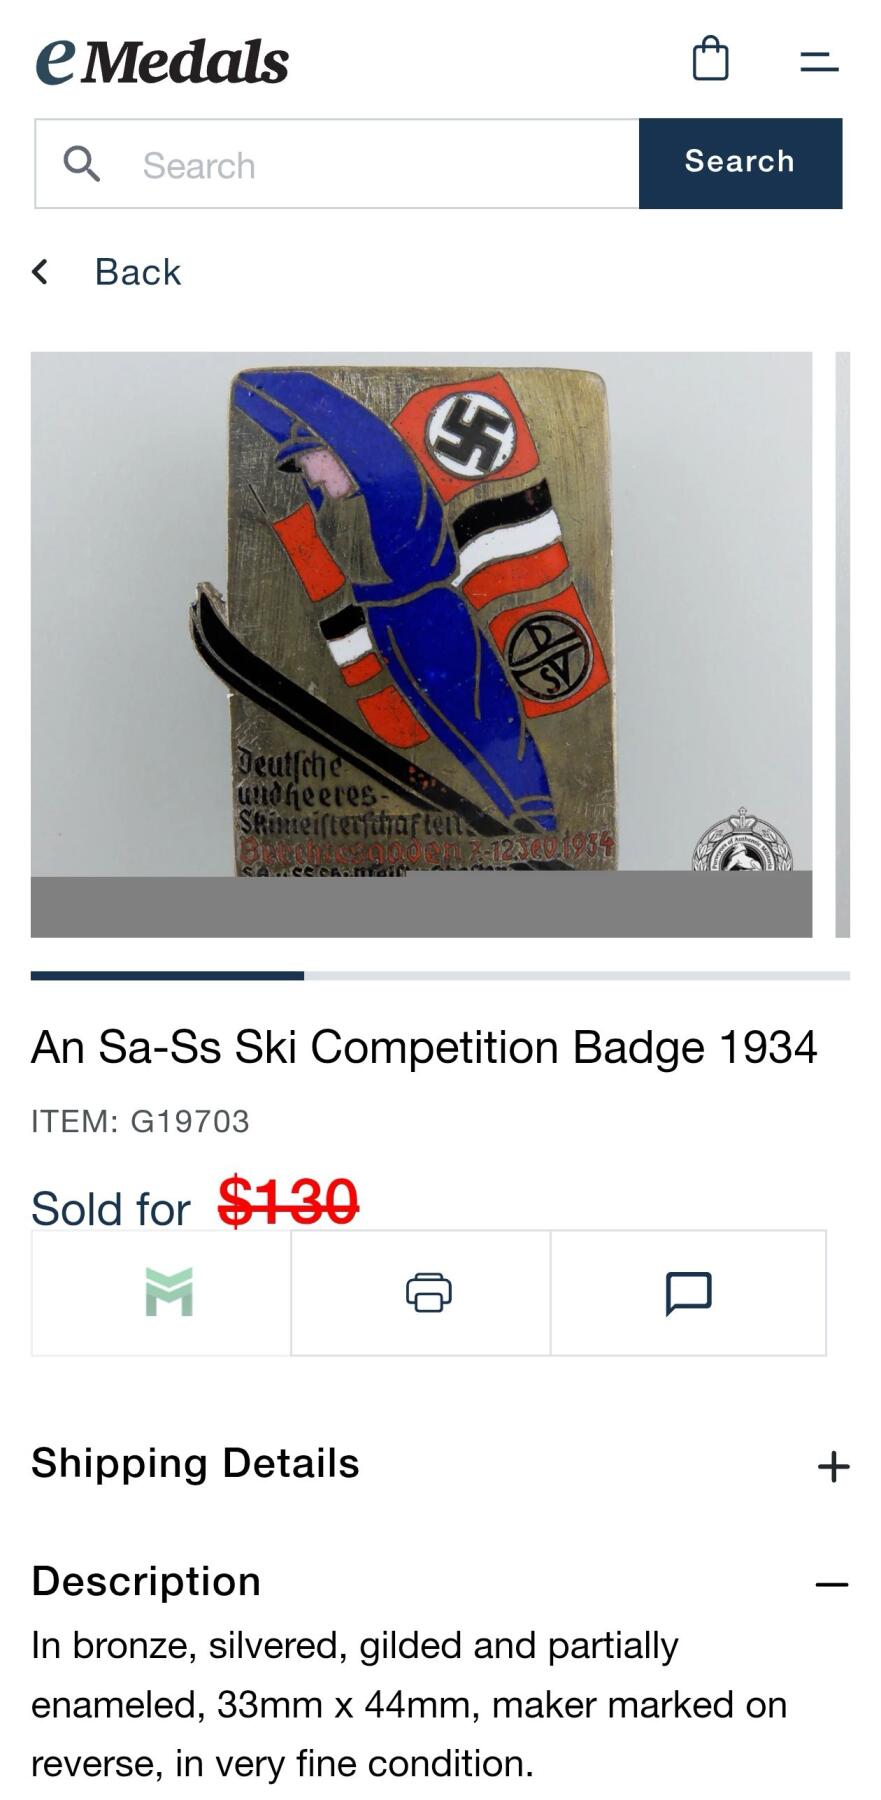Click the Search button
This screenshot has width=881, height=1800.
coord(740,163)
